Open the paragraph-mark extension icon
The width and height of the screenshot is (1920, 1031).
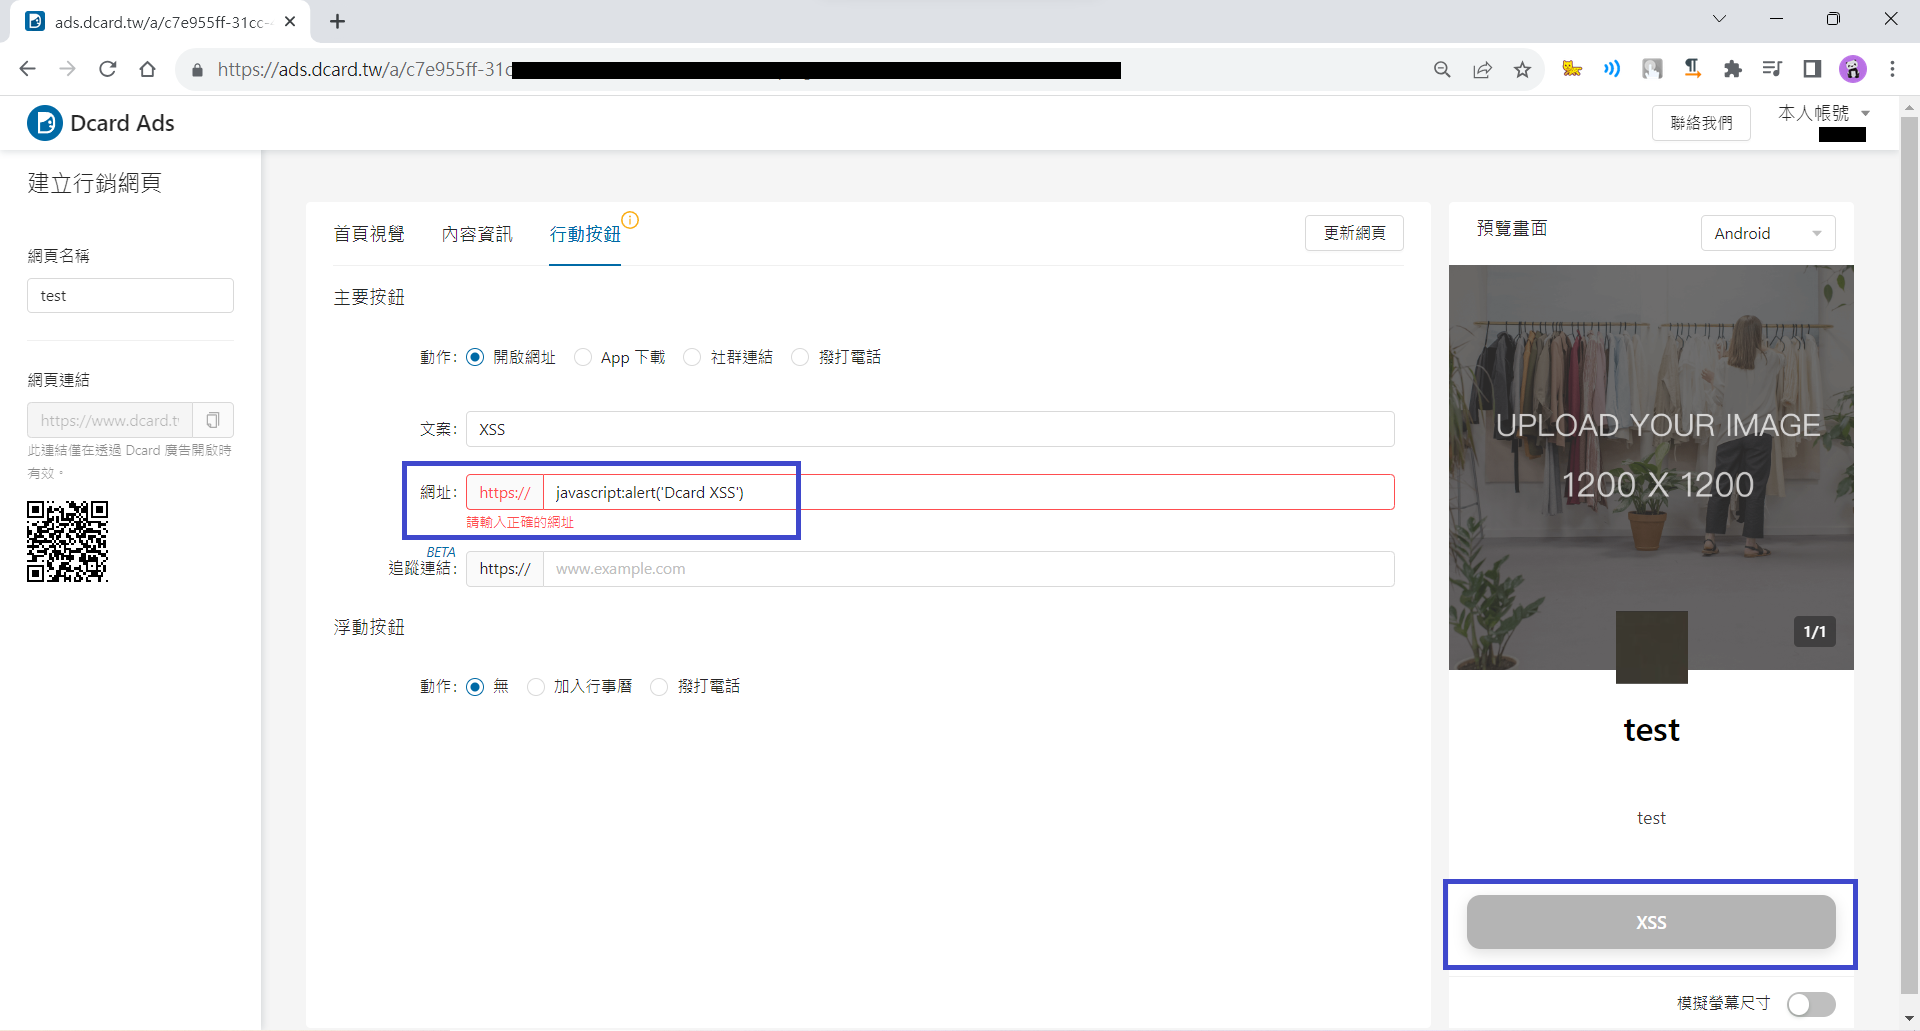point(1692,68)
